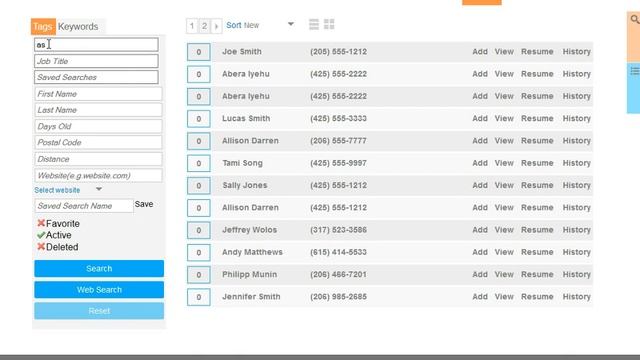Click the Web Search button
Screen dimensions: 640x360
coord(99,290)
